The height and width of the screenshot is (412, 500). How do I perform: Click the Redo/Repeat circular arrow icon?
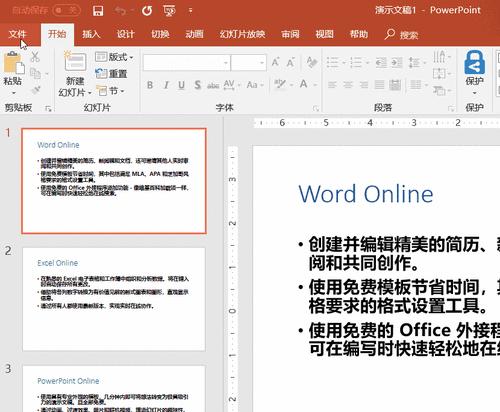tap(147, 11)
